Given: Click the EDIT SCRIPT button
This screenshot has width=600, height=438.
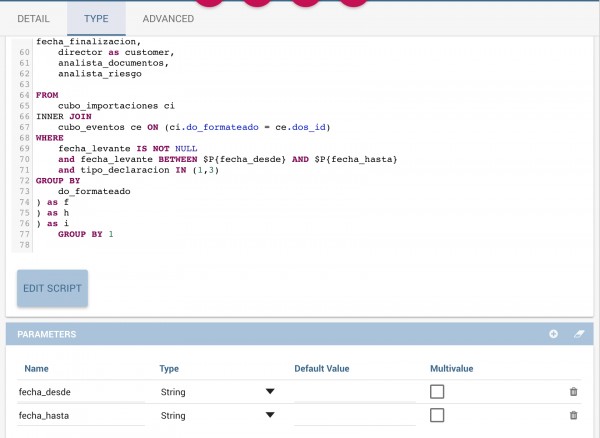Looking at the screenshot, I should 52,288.
